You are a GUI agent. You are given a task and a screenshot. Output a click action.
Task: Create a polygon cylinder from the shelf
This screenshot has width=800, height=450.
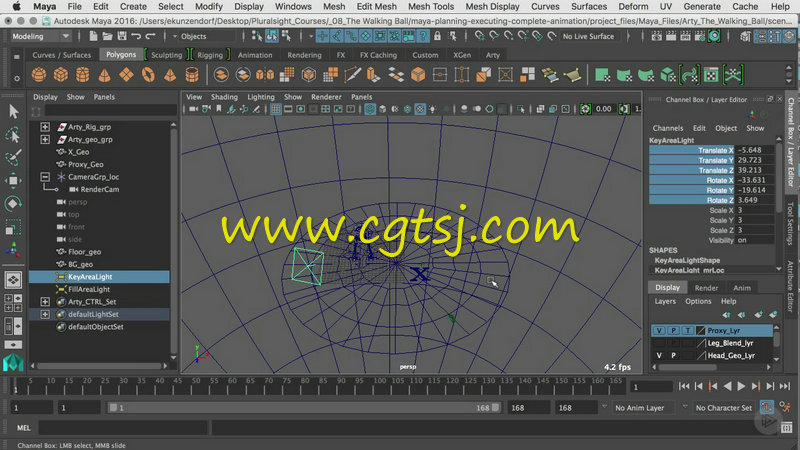click(83, 75)
